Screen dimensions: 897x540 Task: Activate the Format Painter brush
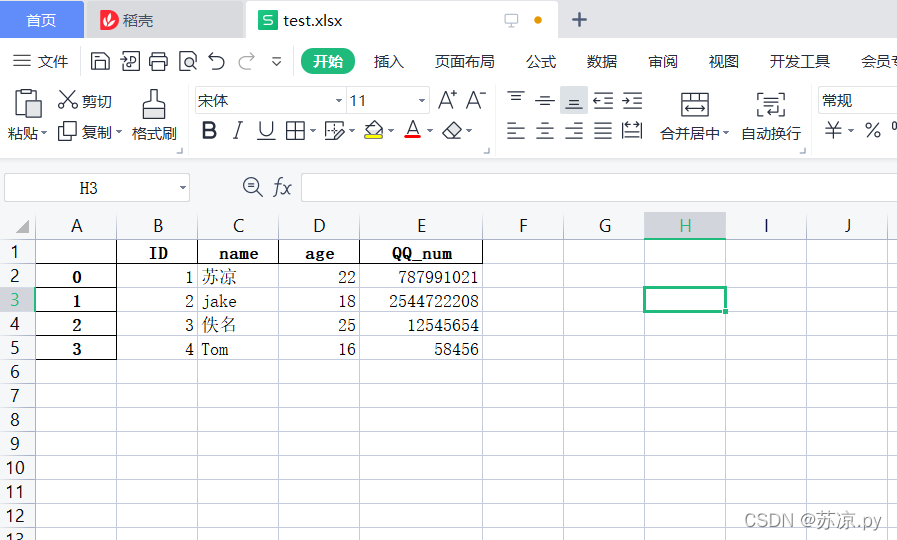pyautogui.click(x=154, y=104)
